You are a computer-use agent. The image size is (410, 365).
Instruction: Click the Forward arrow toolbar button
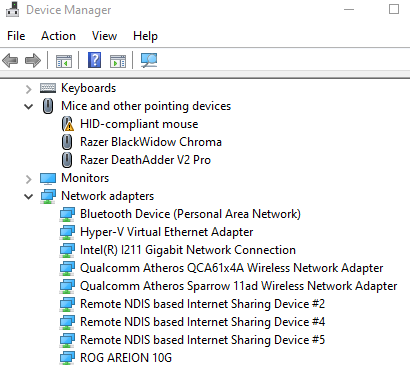33,61
